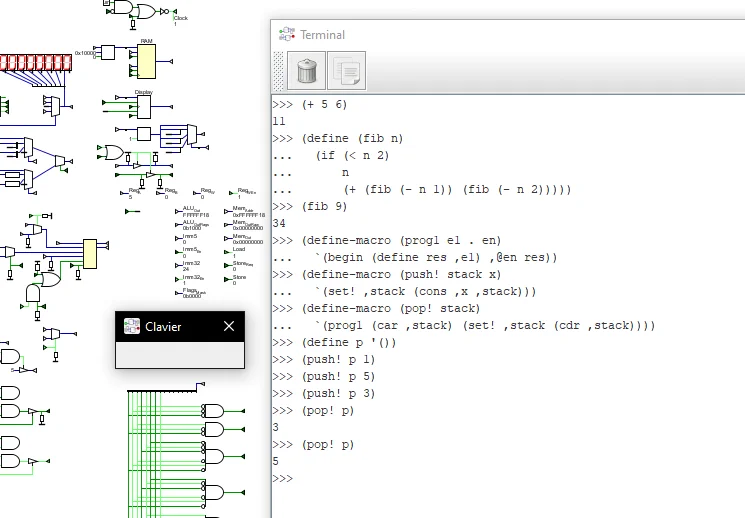Close the Clavier window

229,326
